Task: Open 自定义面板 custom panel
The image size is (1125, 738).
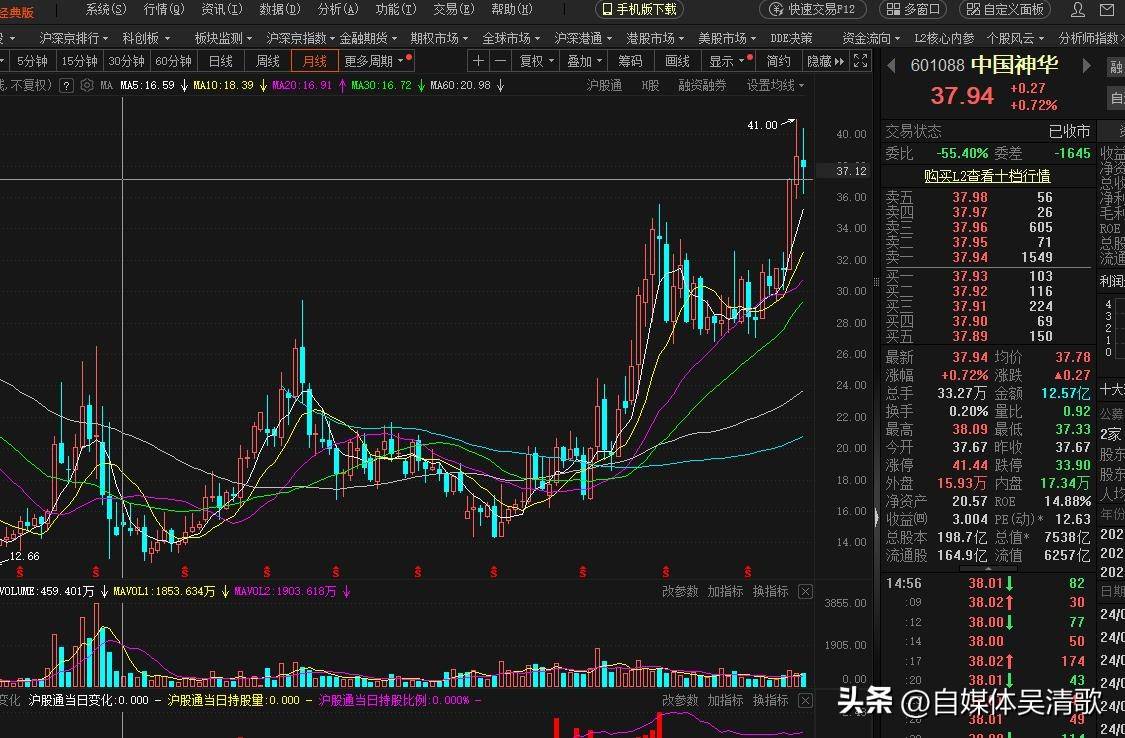Action: [1007, 9]
